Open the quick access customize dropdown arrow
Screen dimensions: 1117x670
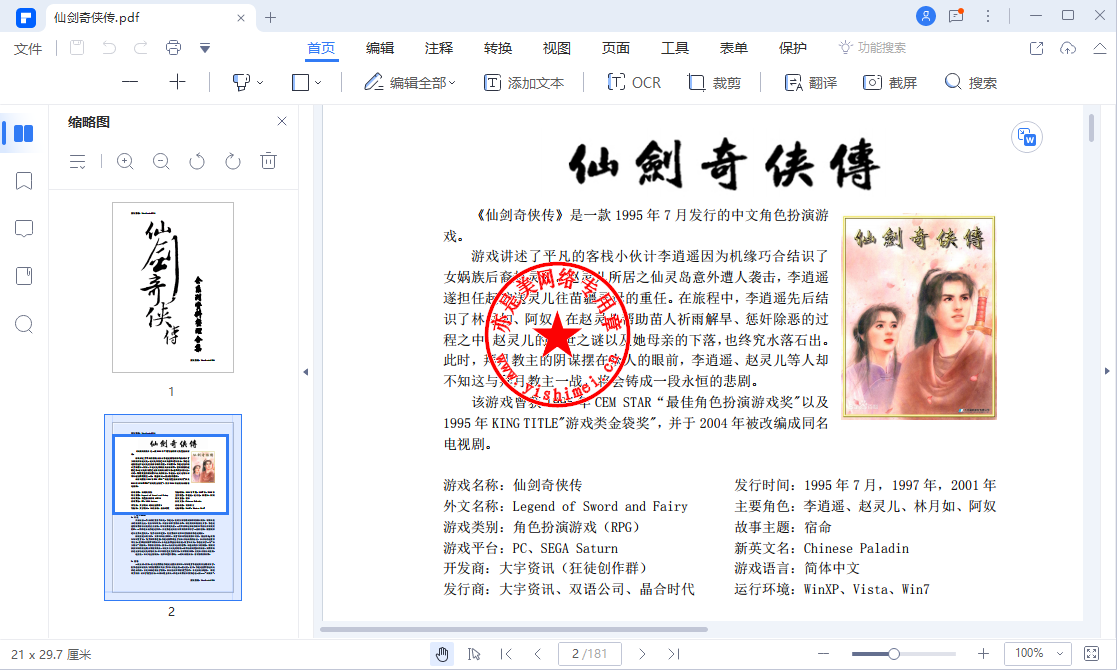pyautogui.click(x=205, y=48)
